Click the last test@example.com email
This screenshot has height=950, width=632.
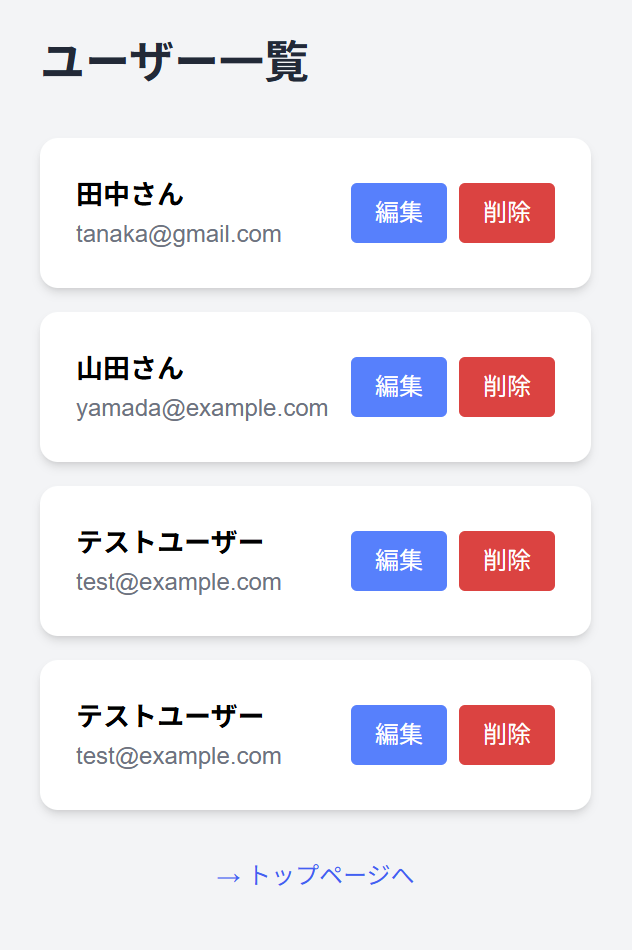(178, 756)
